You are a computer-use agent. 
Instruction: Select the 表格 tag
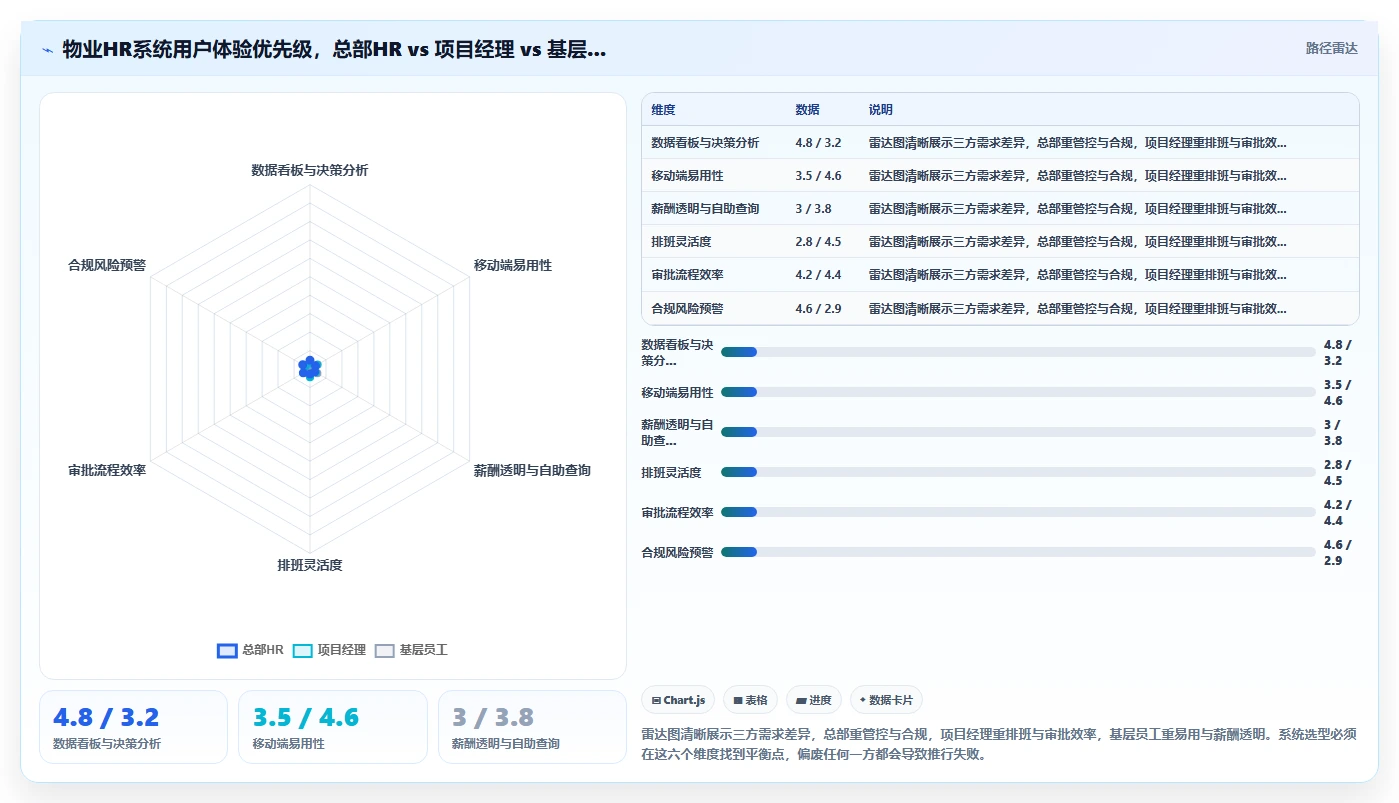(750, 700)
